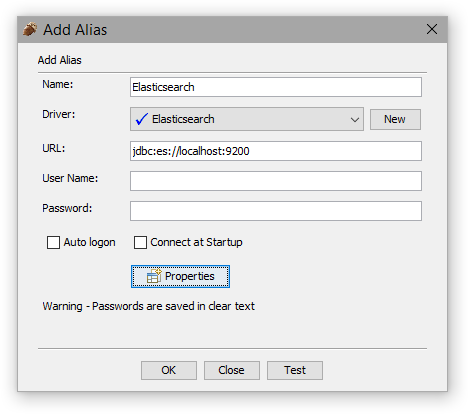Expand the Driver list using the chevron arrow
468x414 pixels.
coord(355,119)
